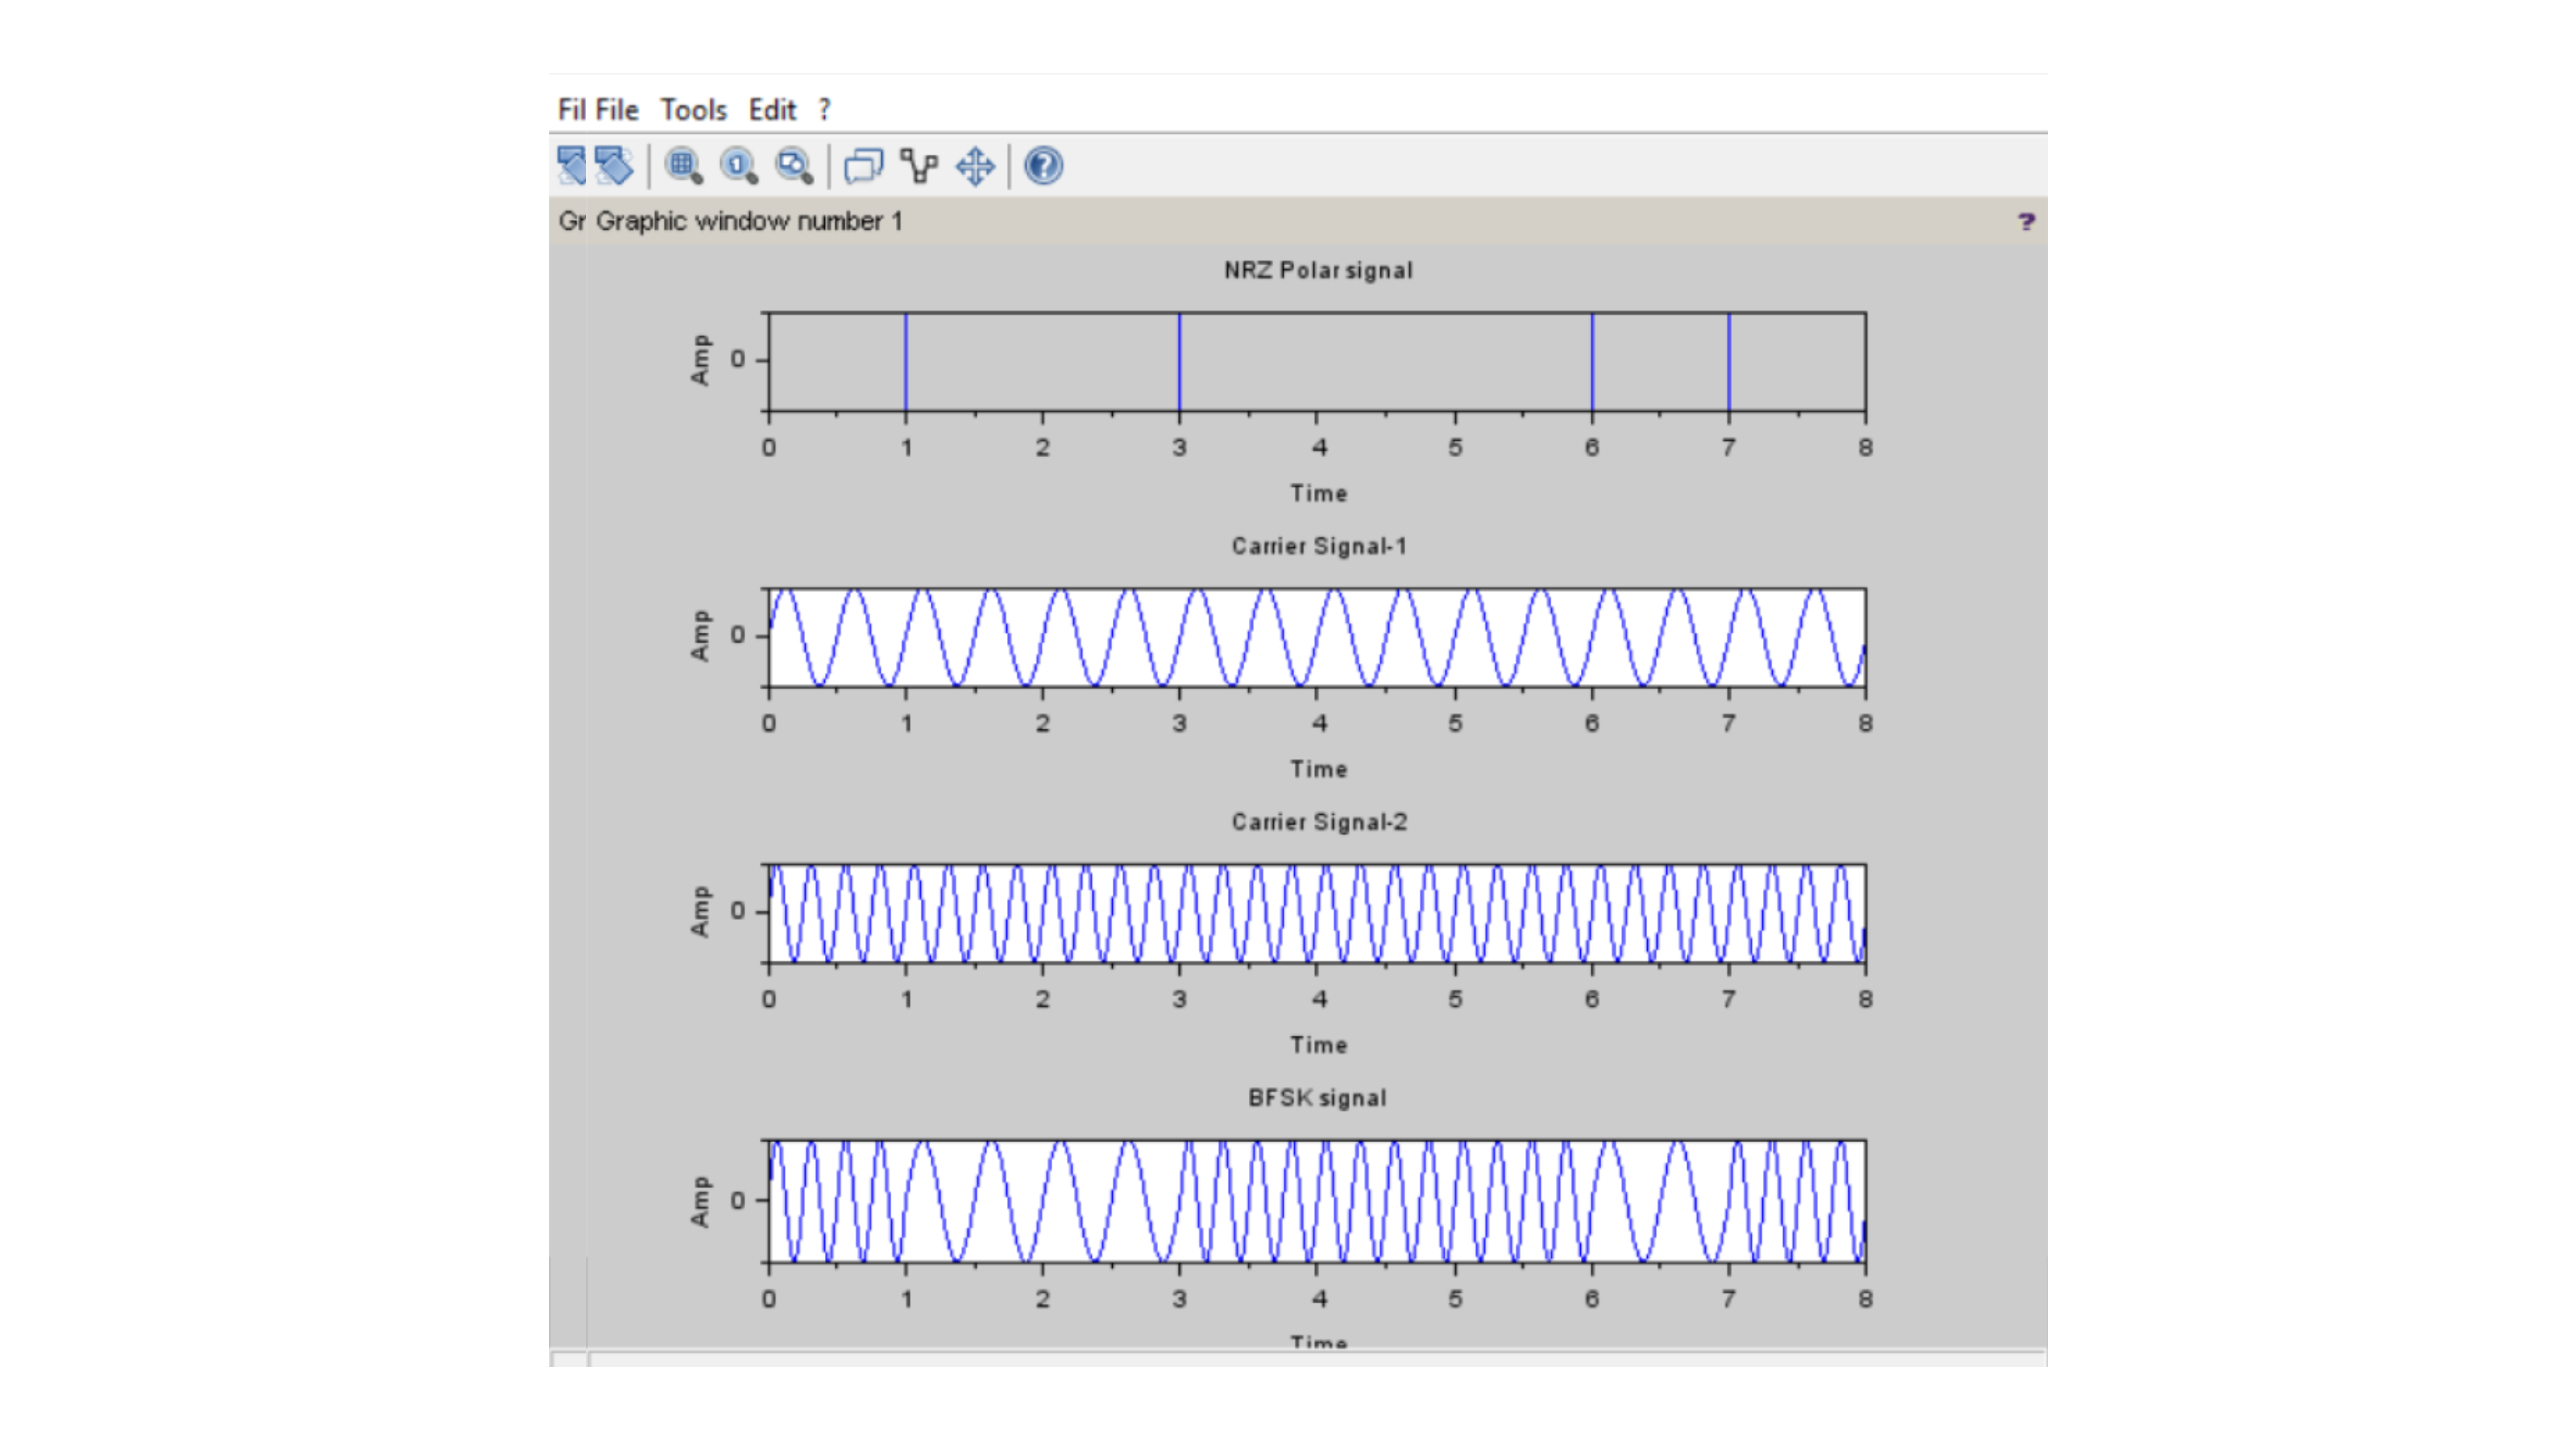Toggle datatip mode speech-bubble icon

pyautogui.click(x=863, y=166)
